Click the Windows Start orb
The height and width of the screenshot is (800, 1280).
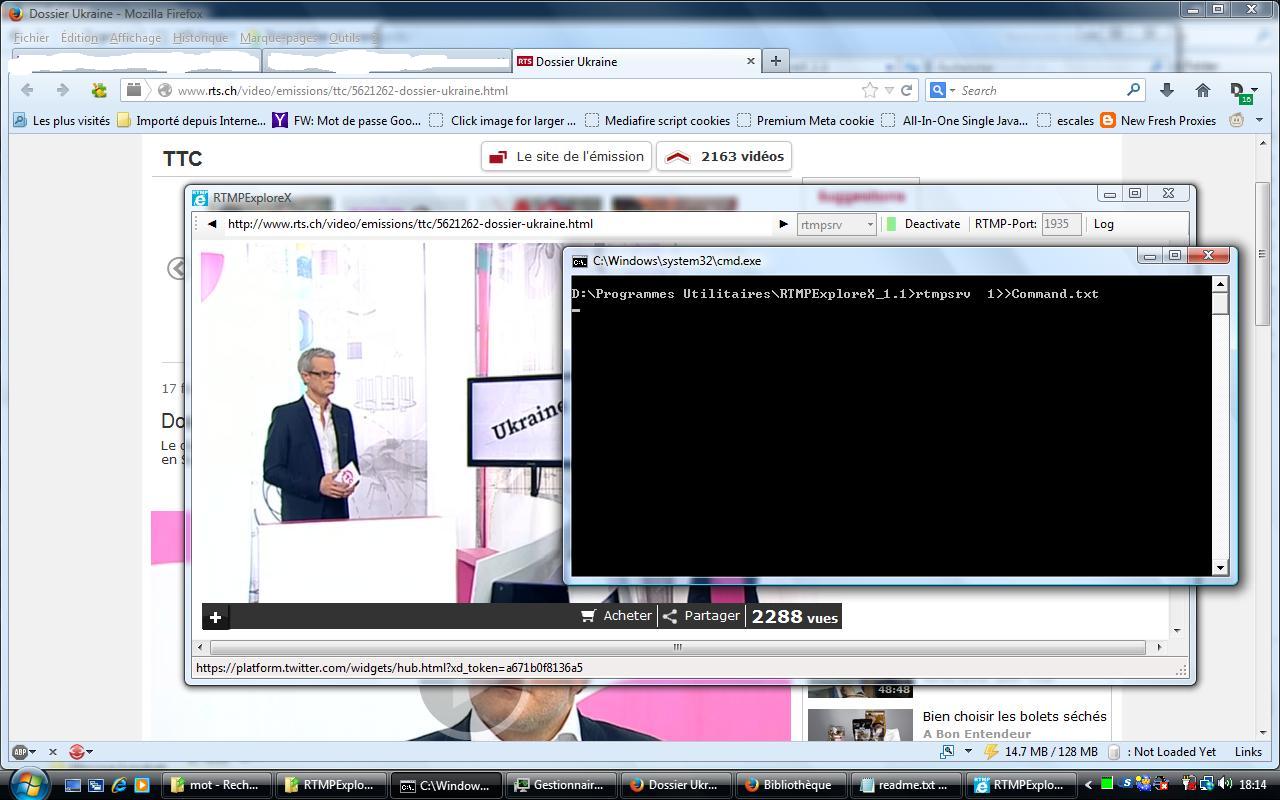tap(28, 784)
